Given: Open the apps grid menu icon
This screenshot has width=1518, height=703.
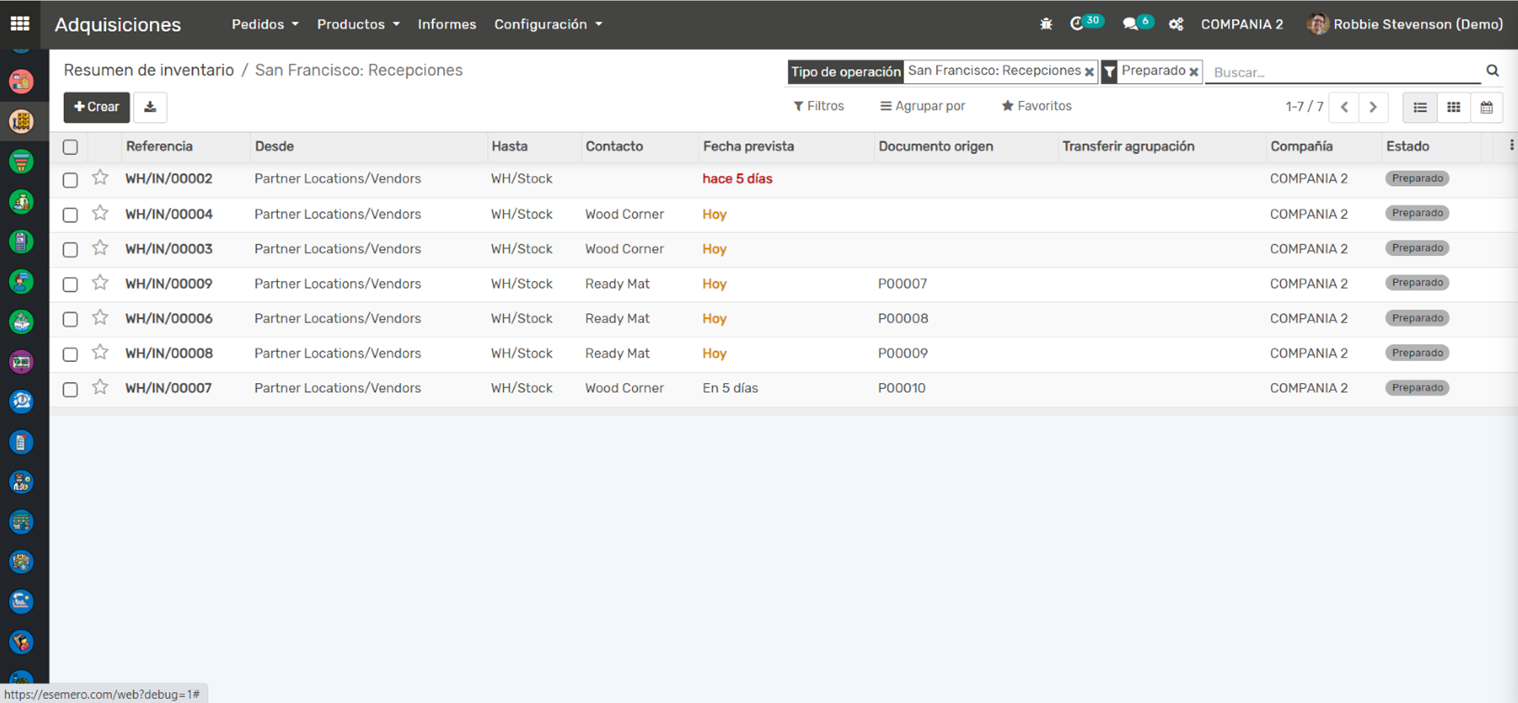Looking at the screenshot, I should coord(20,24).
